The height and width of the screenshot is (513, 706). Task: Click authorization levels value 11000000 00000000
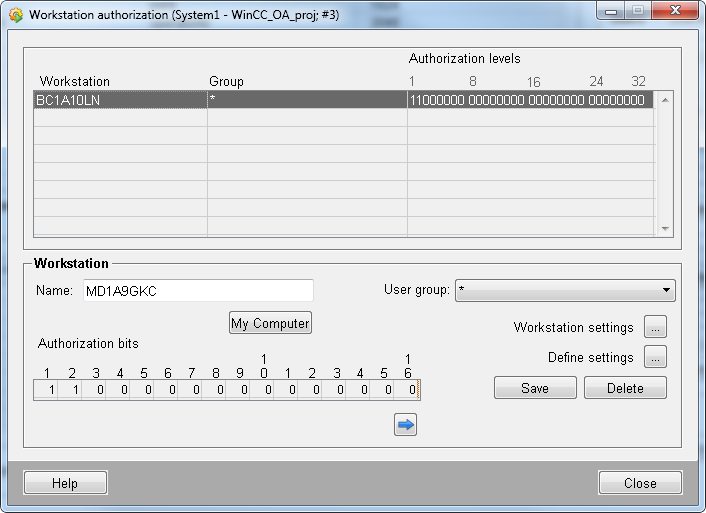530,100
